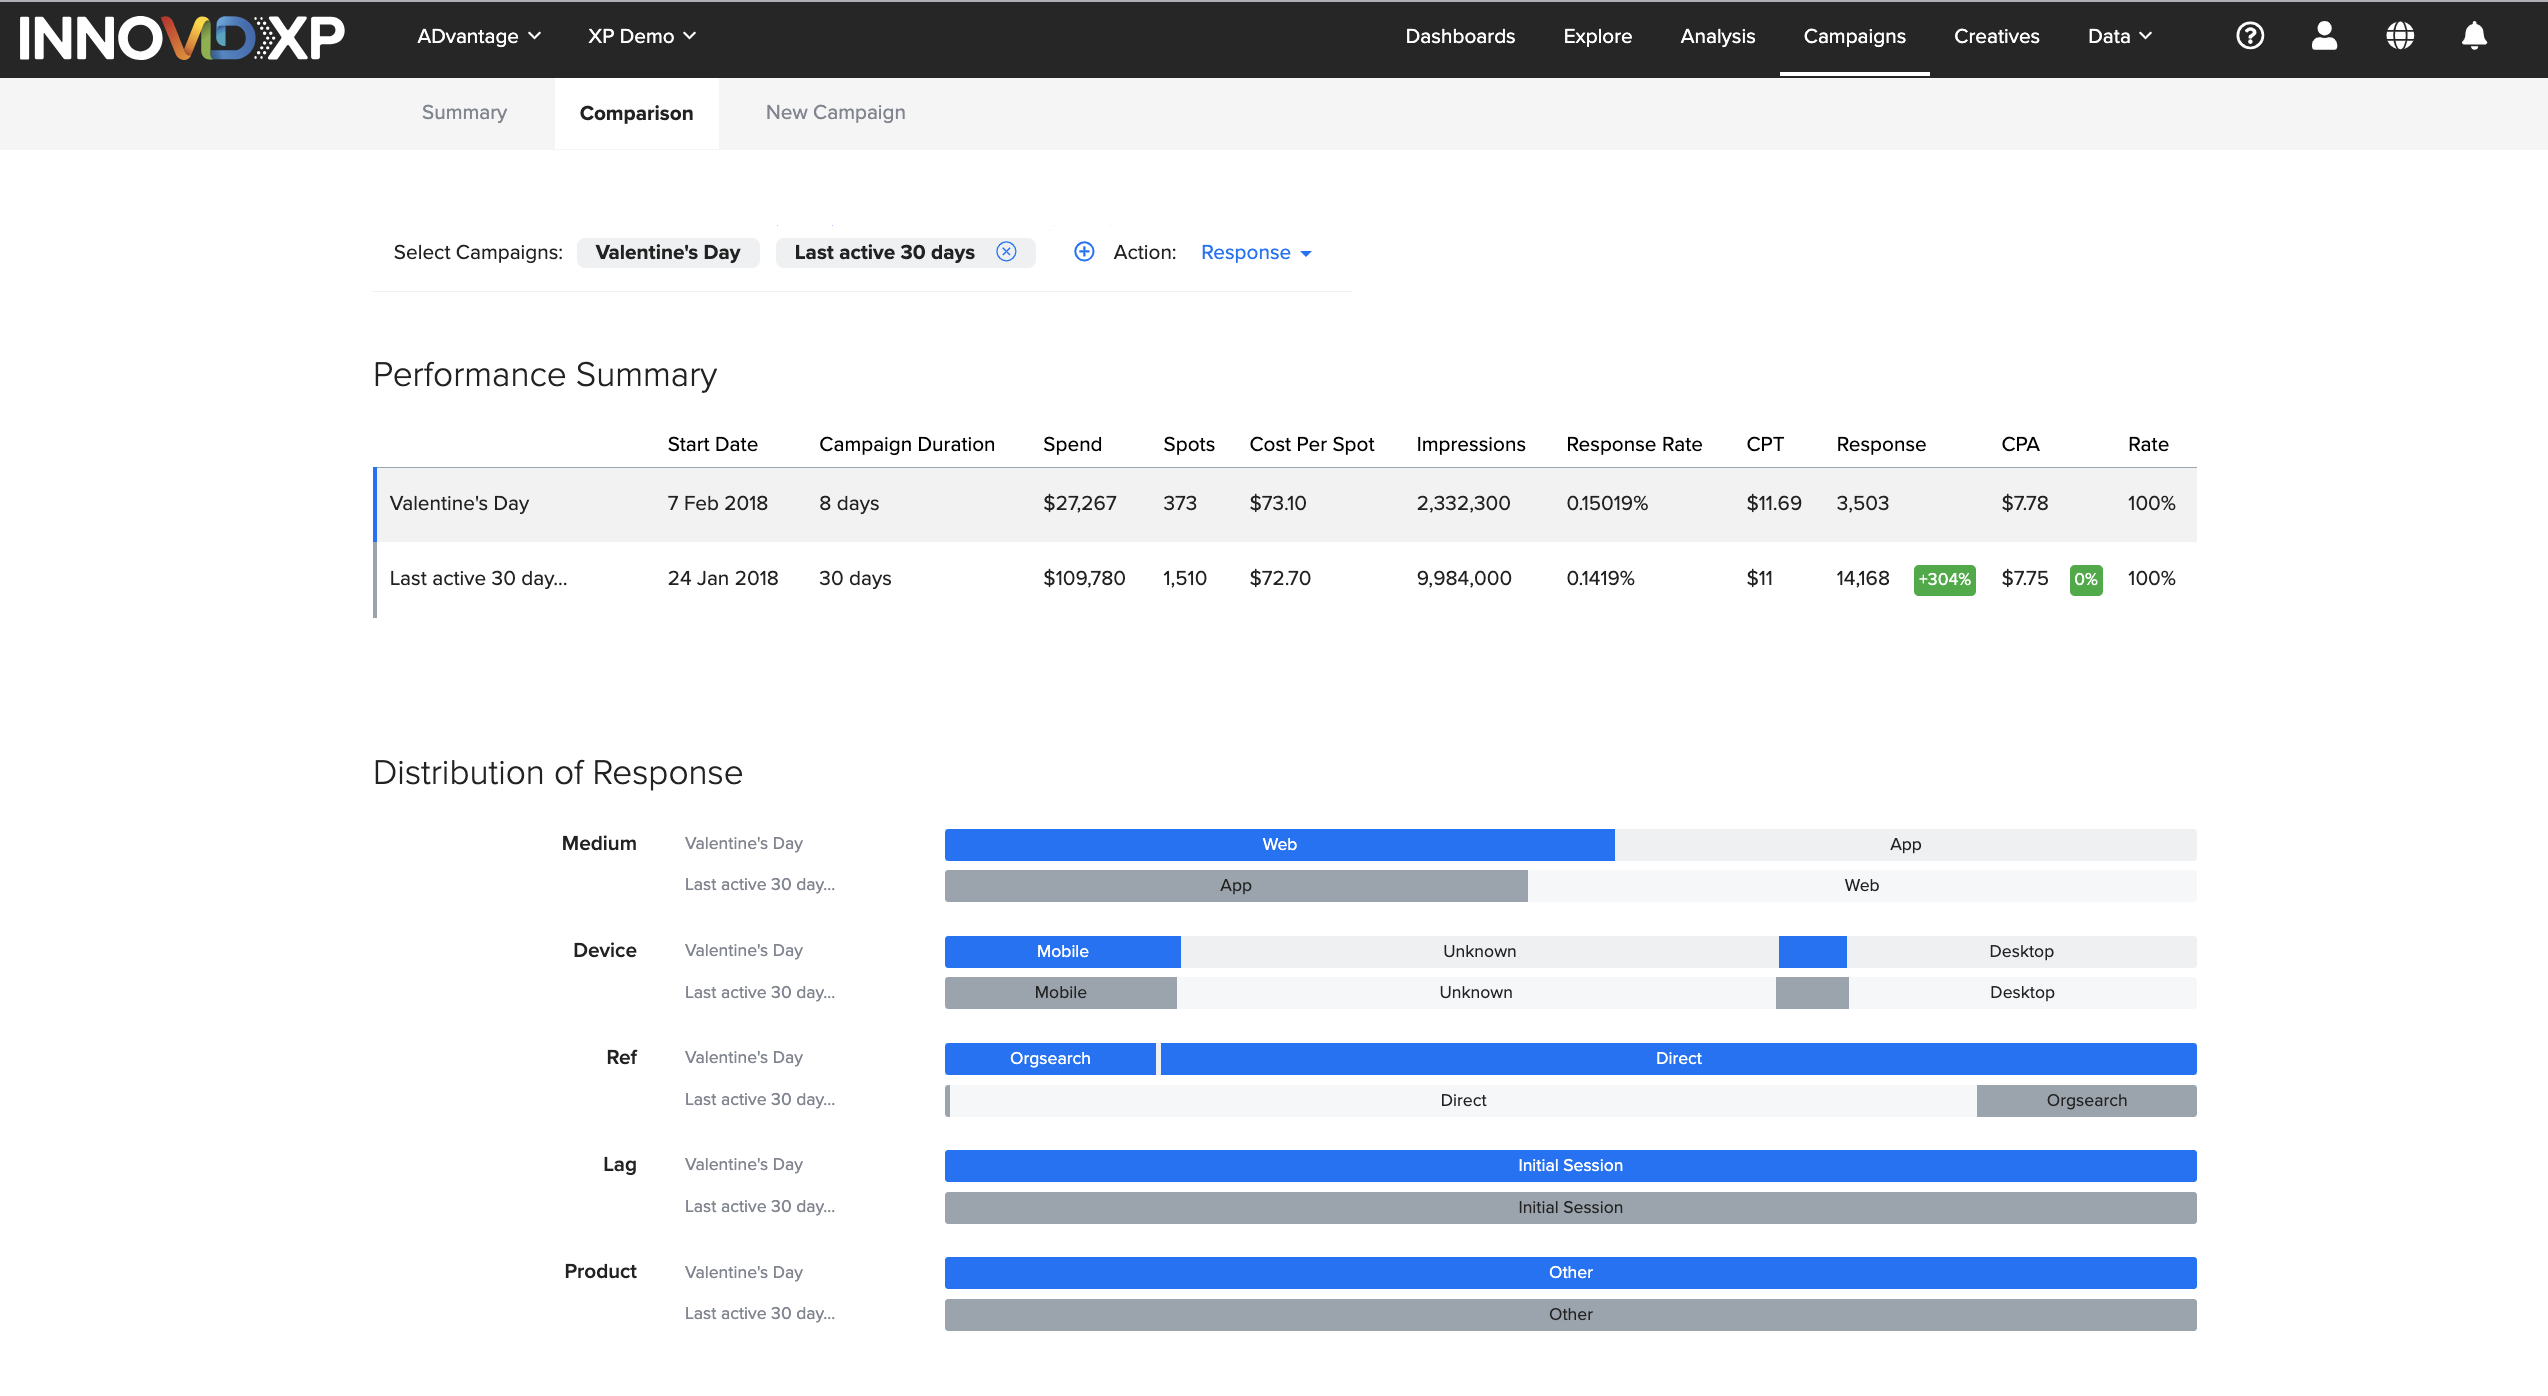Click the 9,984,000 impressions value

[x=1463, y=578]
